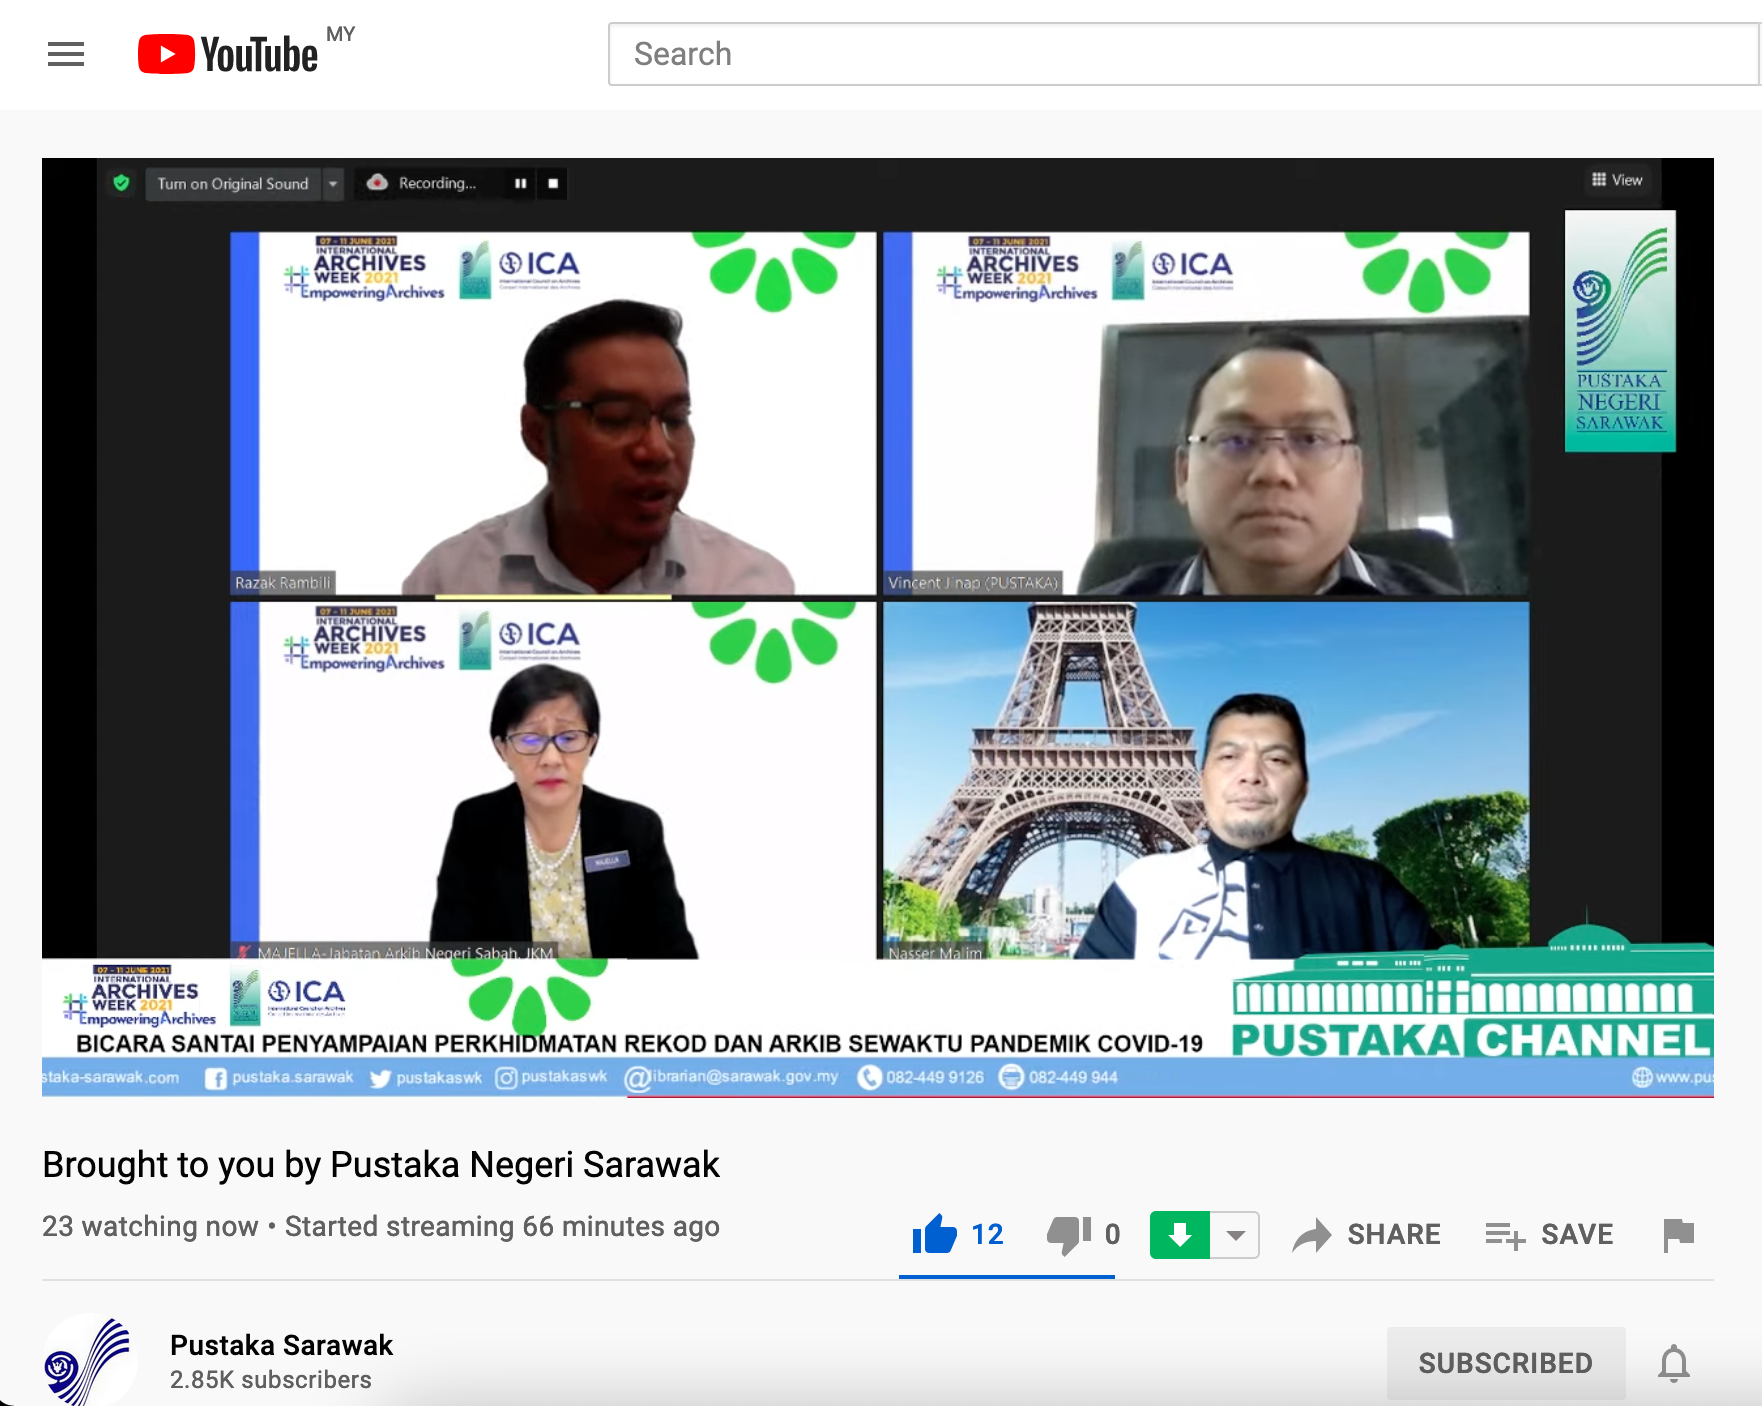Open the Pustaka Sarawak channel name link
Viewport: 1762px width, 1406px height.
click(281, 1345)
